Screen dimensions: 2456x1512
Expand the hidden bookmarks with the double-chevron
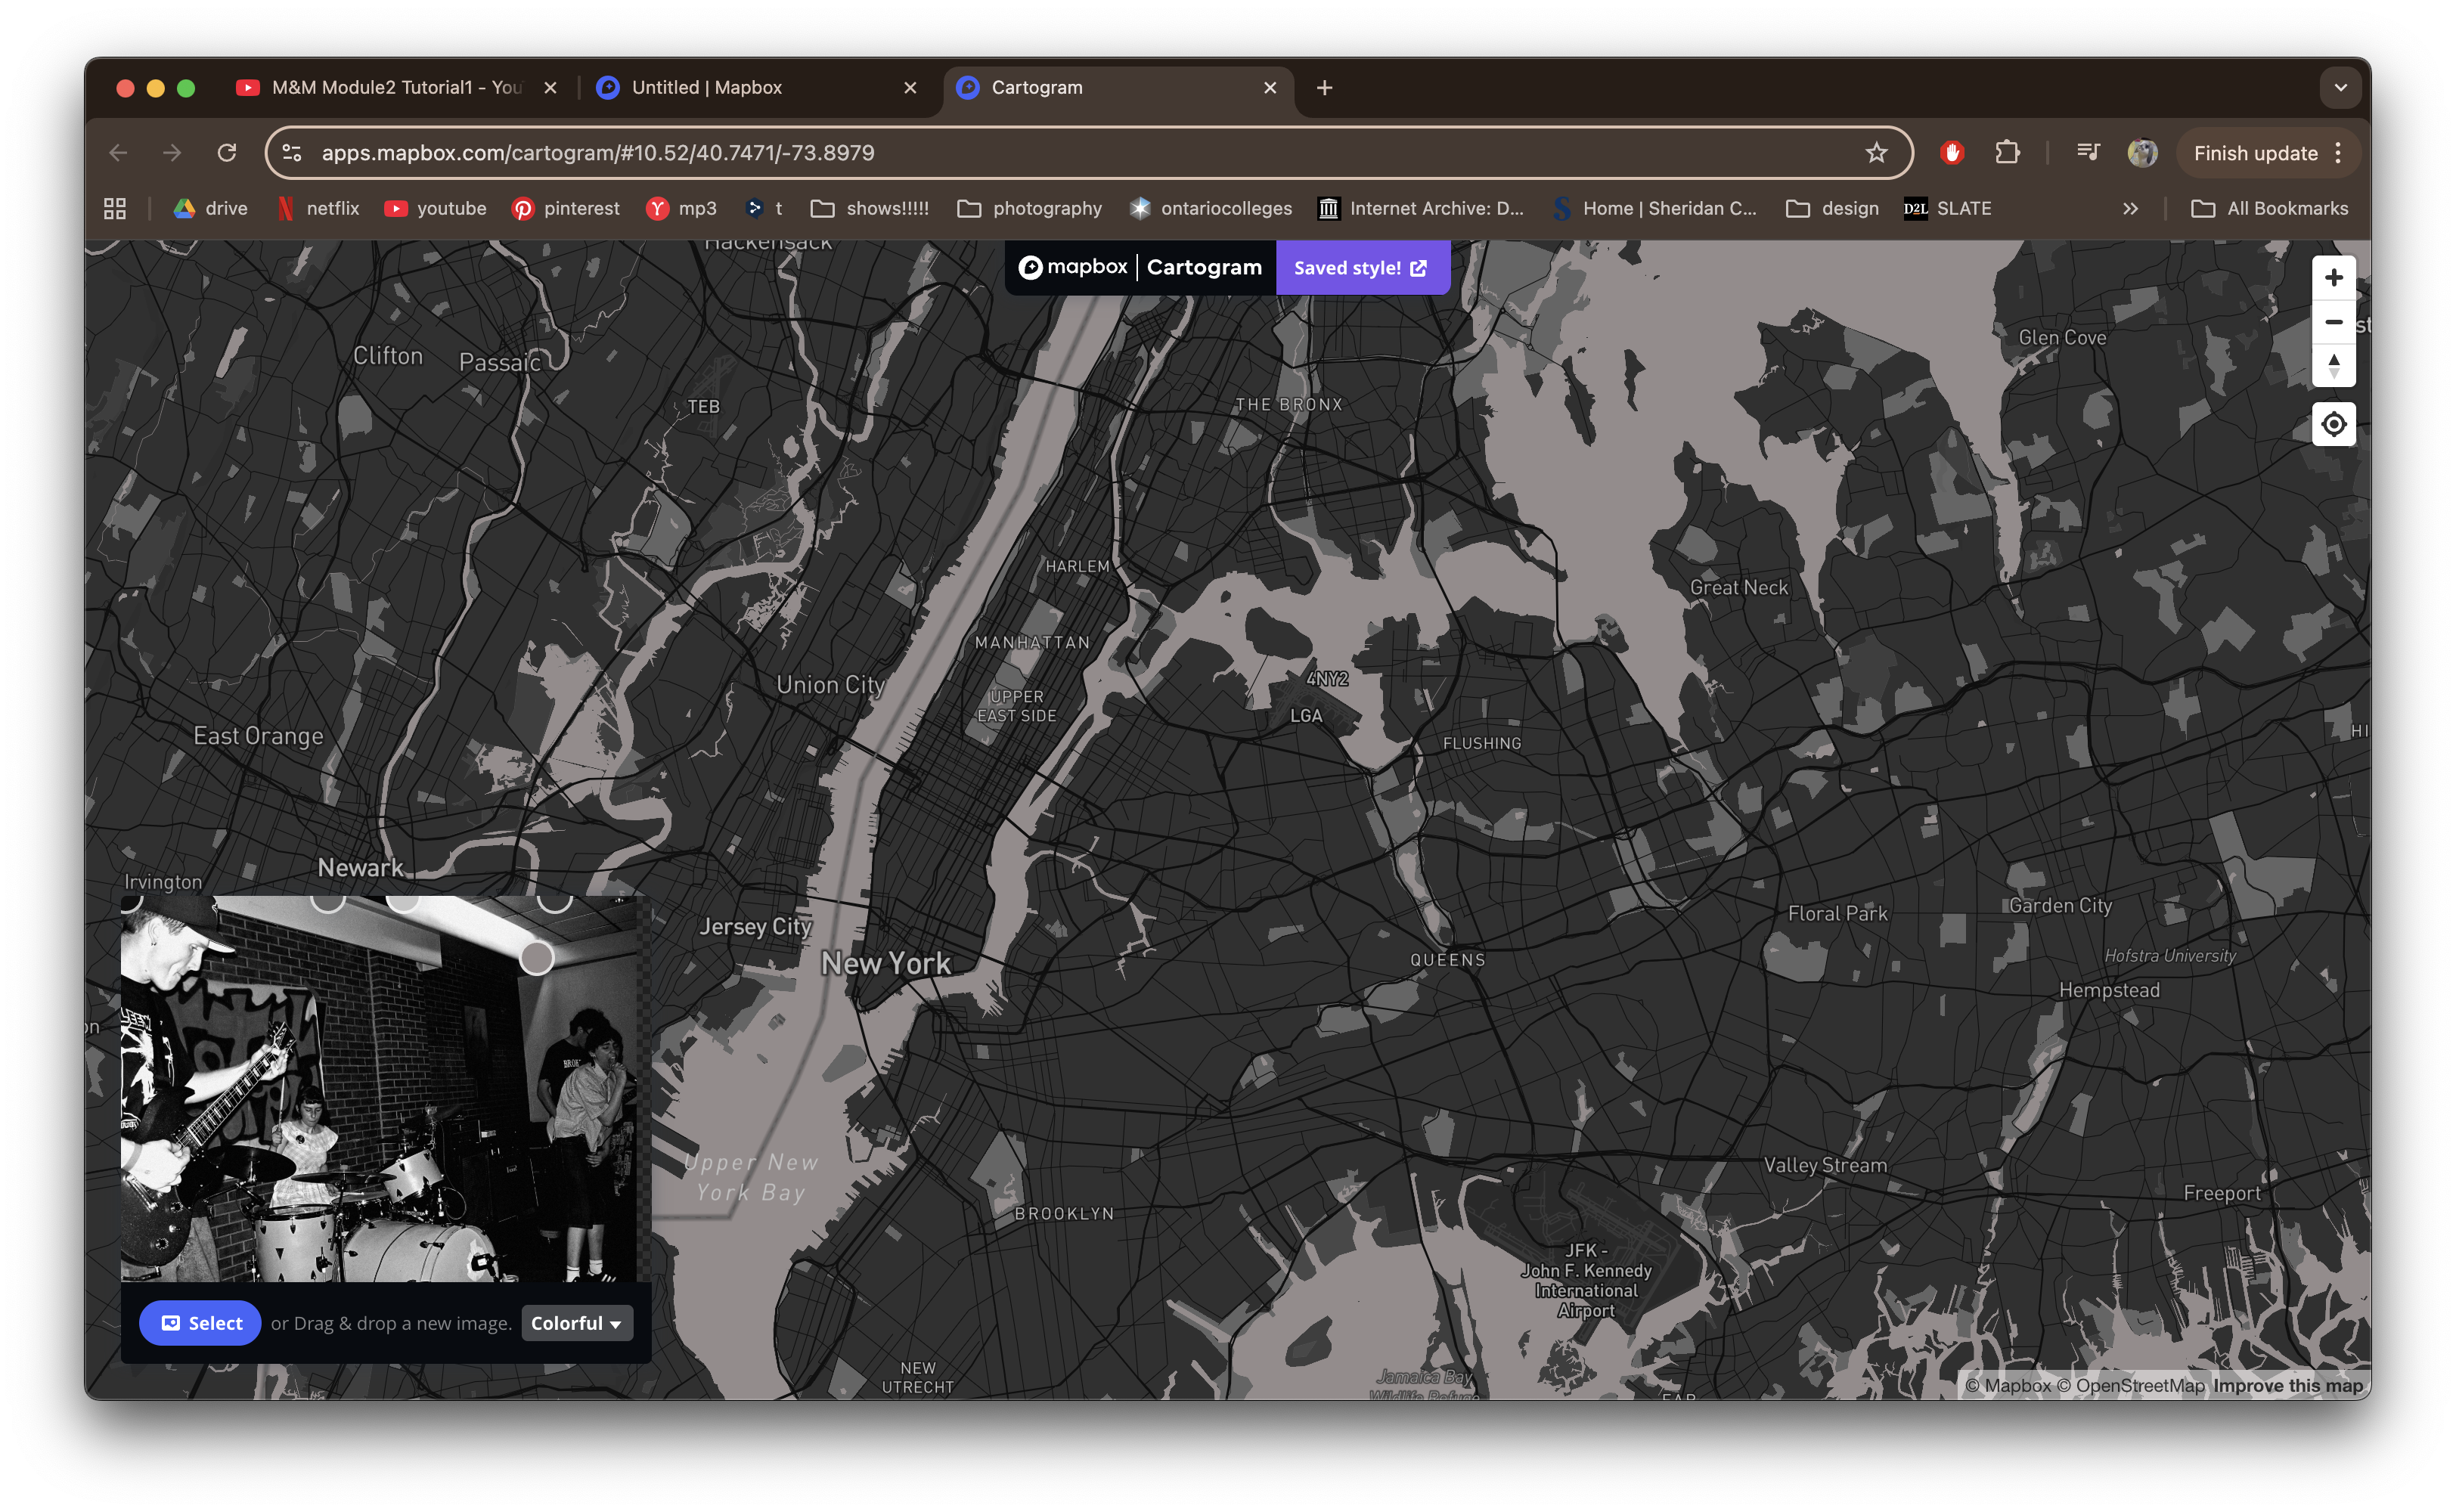pos(2131,208)
